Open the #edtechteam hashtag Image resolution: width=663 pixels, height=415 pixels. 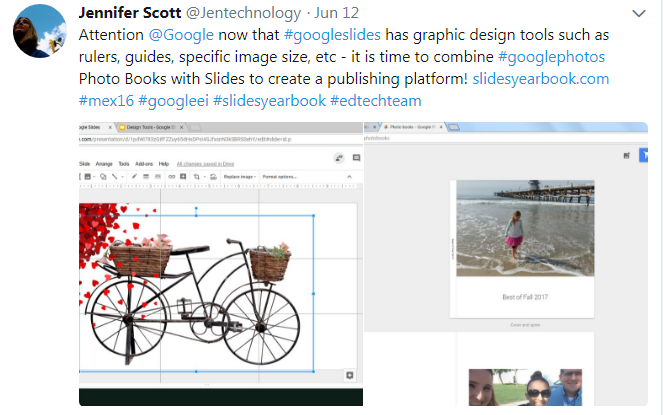tap(375, 101)
